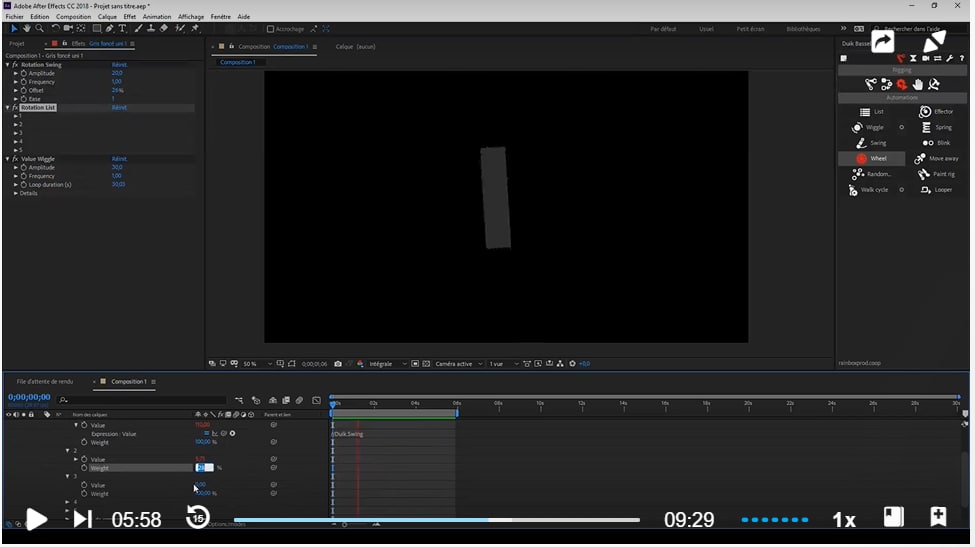This screenshot has width=975, height=547.
Task: Switch to the File d'attente de rendu tab
Action: click(45, 382)
